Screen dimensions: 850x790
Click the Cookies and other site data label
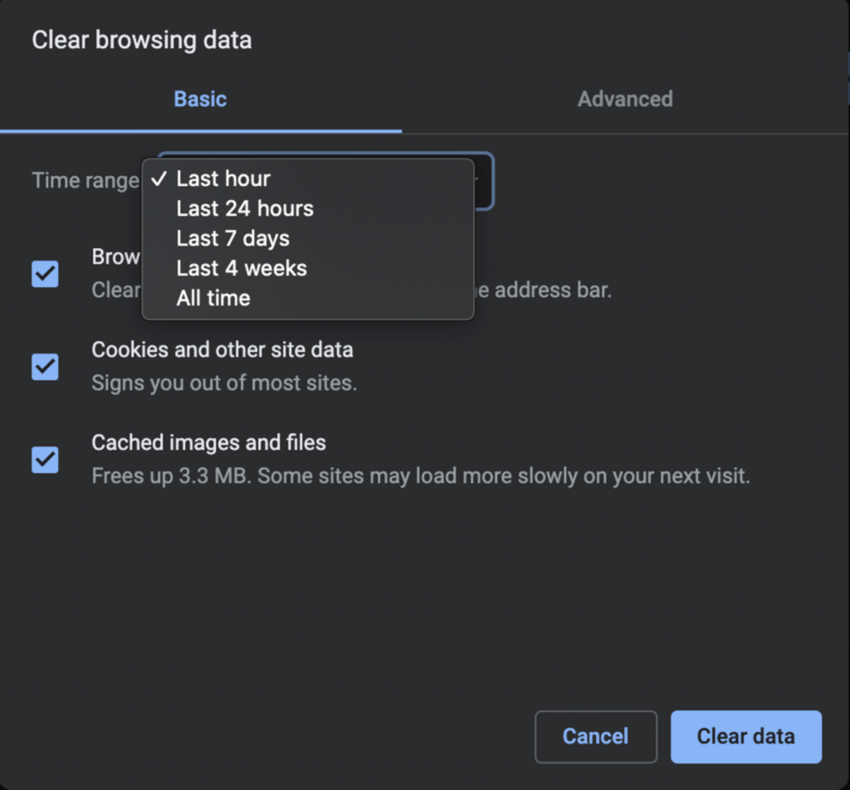click(222, 351)
